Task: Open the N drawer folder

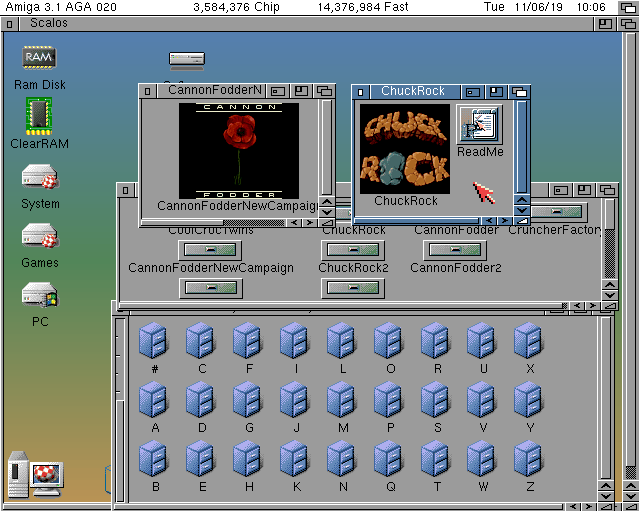Action: tap(341, 458)
